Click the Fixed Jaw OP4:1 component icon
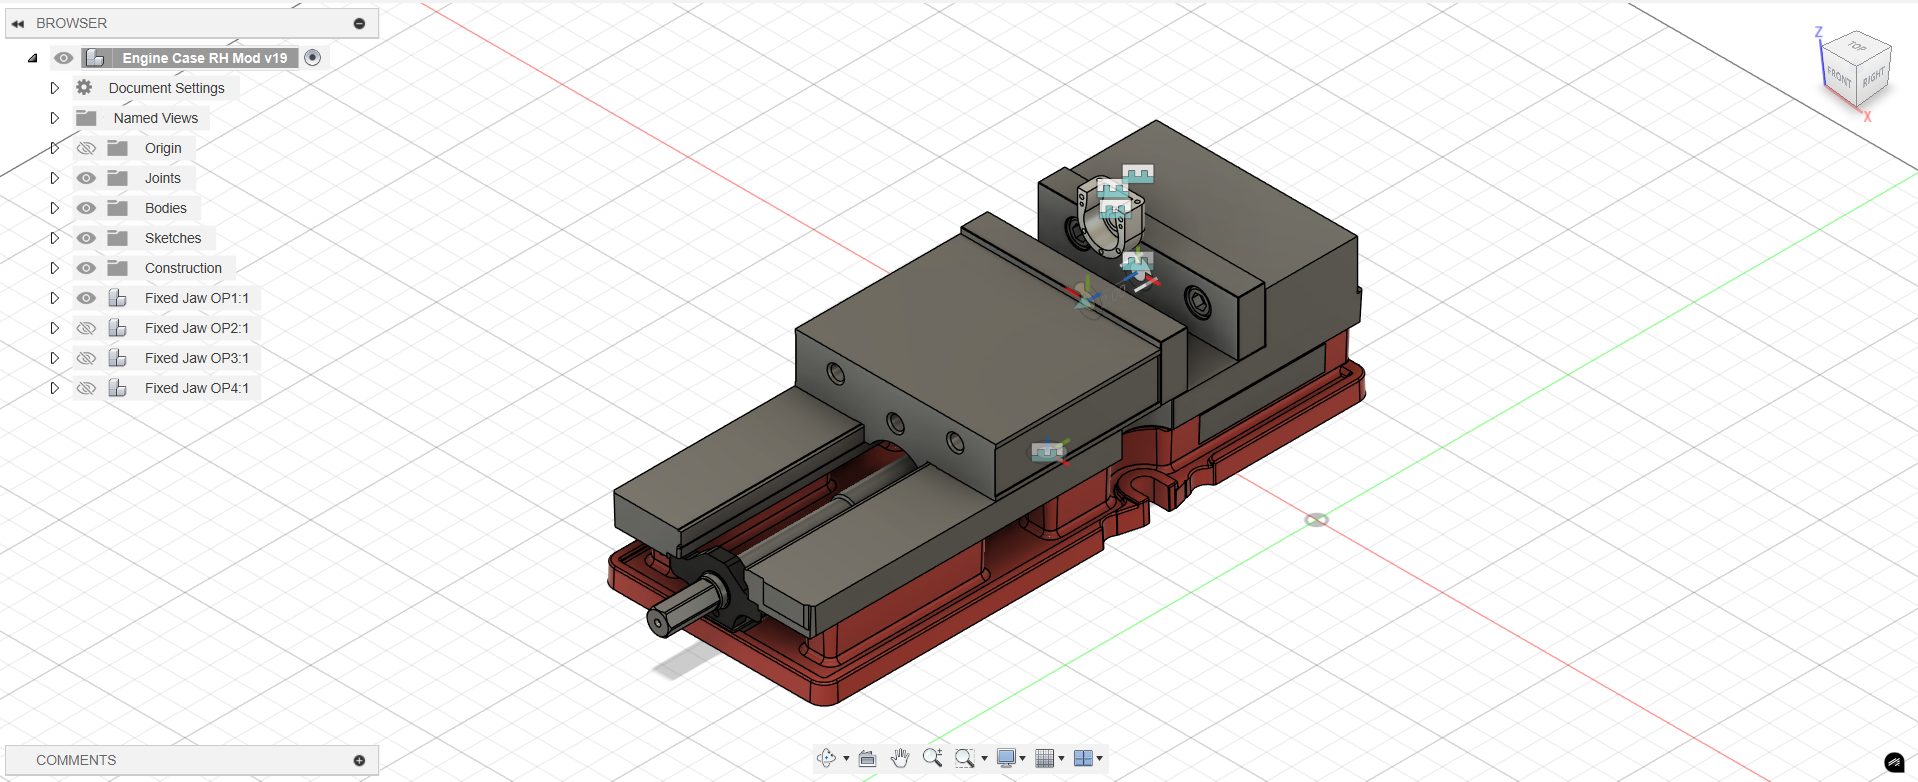 118,388
